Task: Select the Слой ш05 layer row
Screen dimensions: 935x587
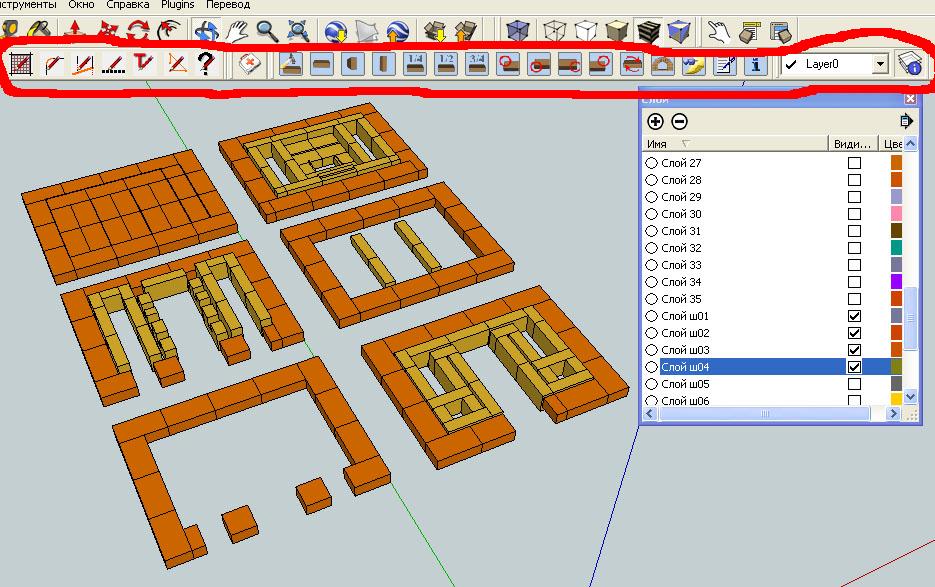Action: click(686, 384)
